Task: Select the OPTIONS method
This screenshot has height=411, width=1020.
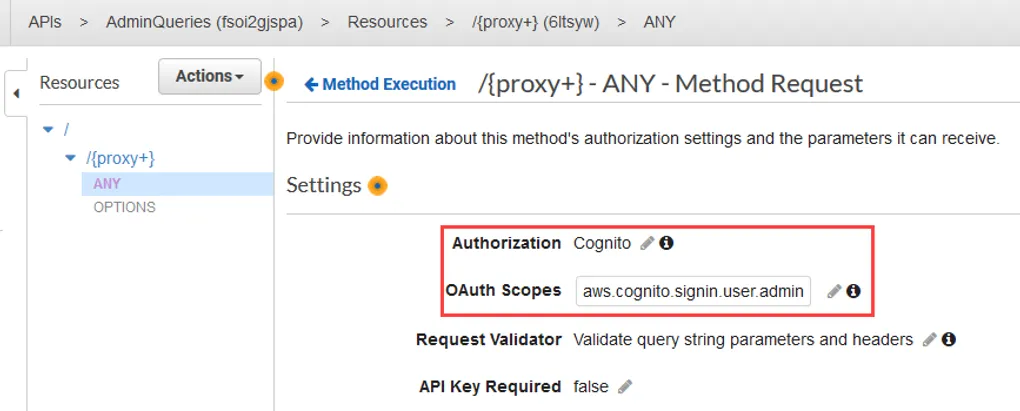Action: coord(124,208)
